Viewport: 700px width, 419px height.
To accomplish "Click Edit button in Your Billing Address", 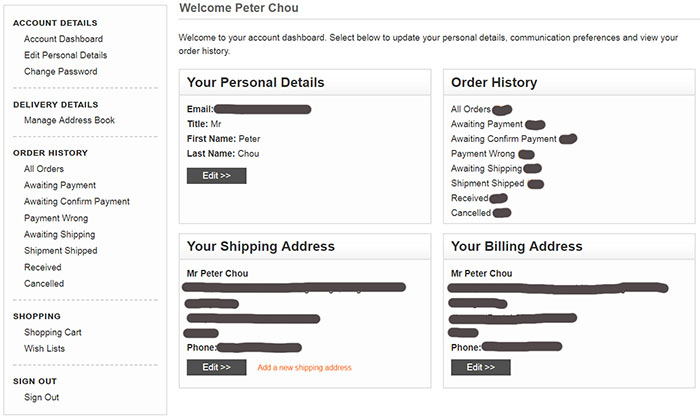I will click(x=480, y=367).
